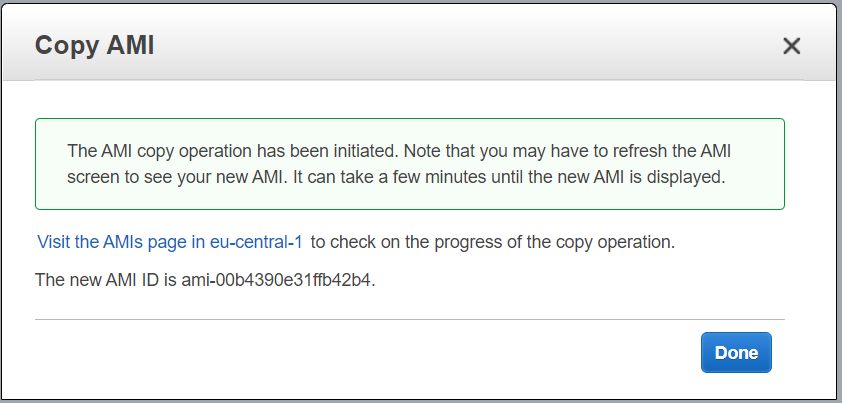Close the Copy AMI dialog with X

tap(792, 45)
